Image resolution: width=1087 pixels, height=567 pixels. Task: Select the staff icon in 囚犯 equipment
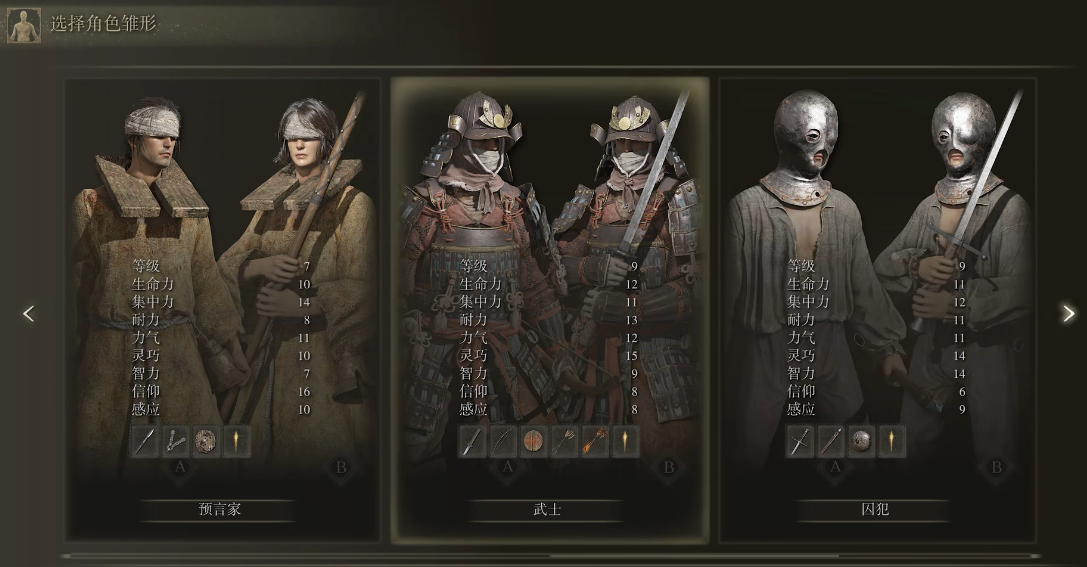coord(830,441)
